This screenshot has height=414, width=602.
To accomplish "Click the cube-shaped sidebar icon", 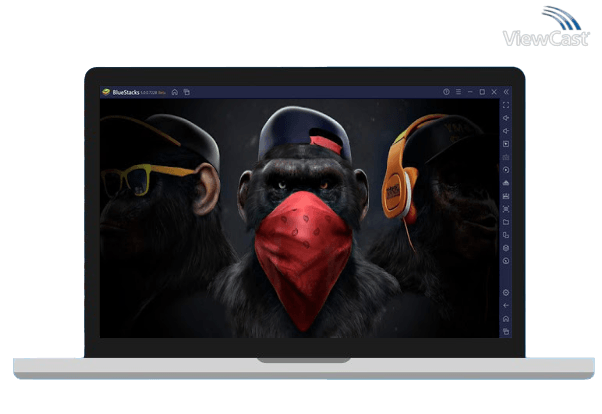I will (506, 248).
